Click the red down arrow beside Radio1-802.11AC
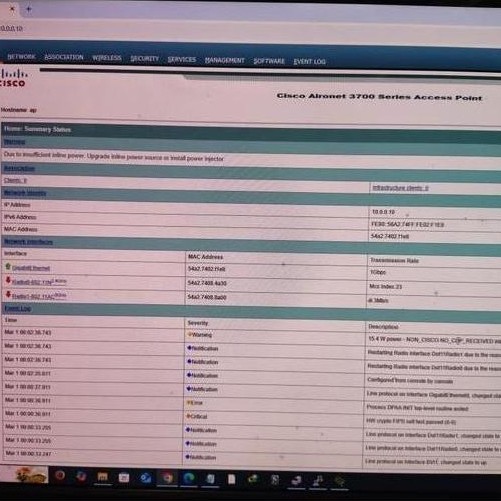The image size is (501, 501). pos(8,294)
